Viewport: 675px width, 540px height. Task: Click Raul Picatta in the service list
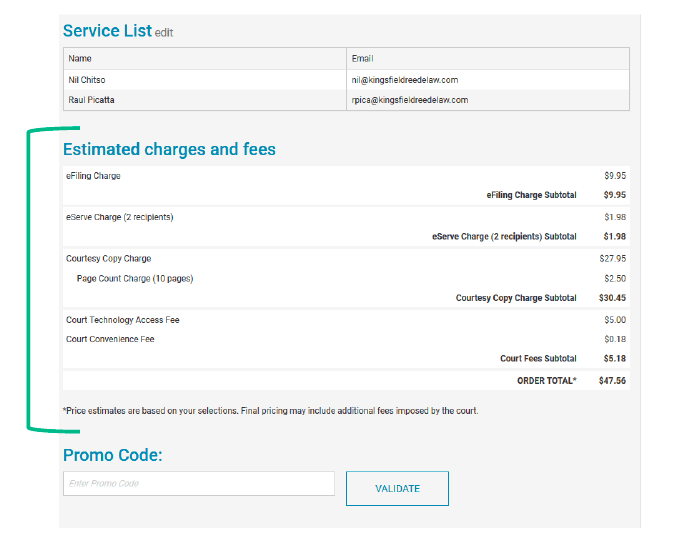click(x=90, y=100)
